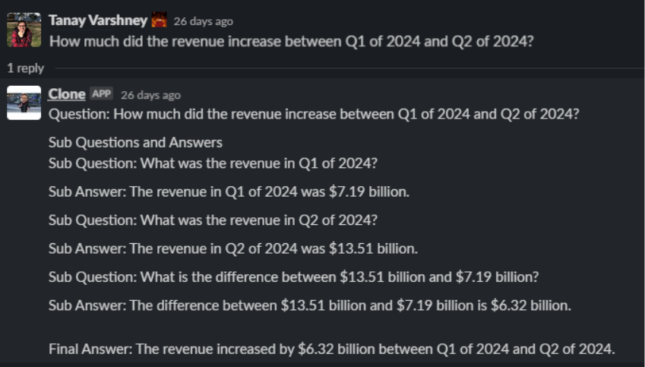Select Tanay's revenue increase question text
Image resolution: width=645 pixels, height=367 pixels.
[291, 42]
